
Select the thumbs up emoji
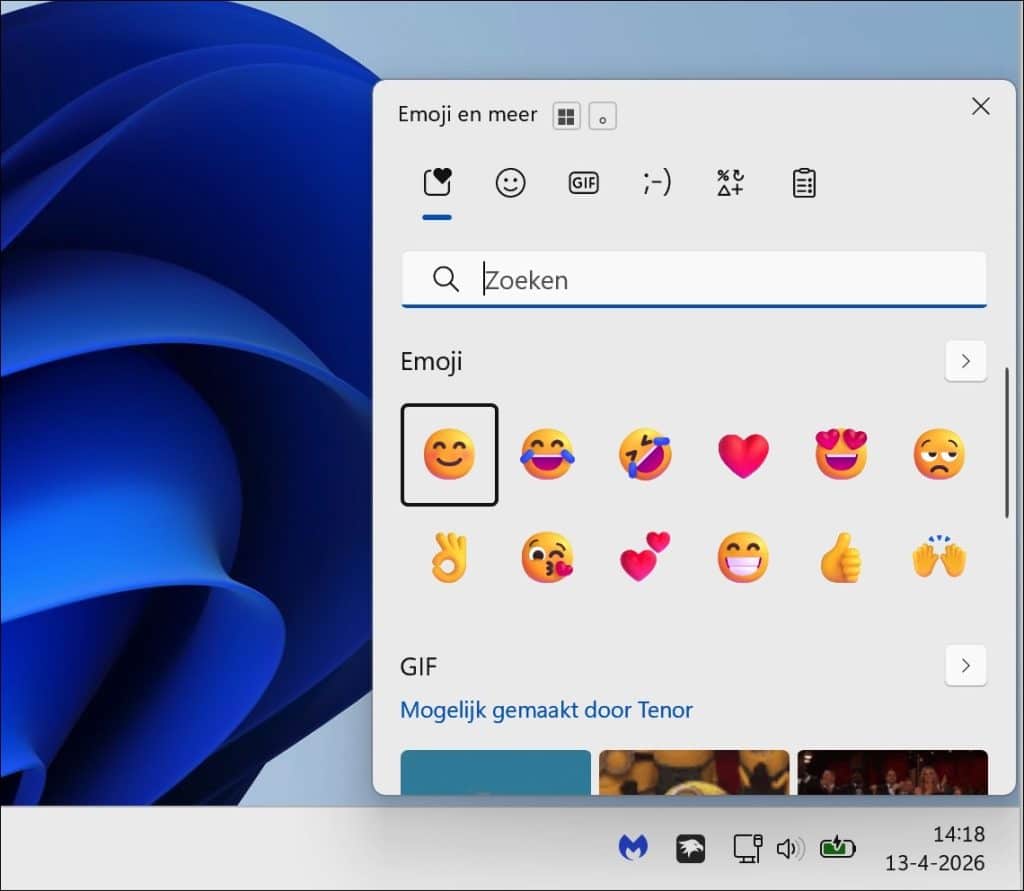841,557
